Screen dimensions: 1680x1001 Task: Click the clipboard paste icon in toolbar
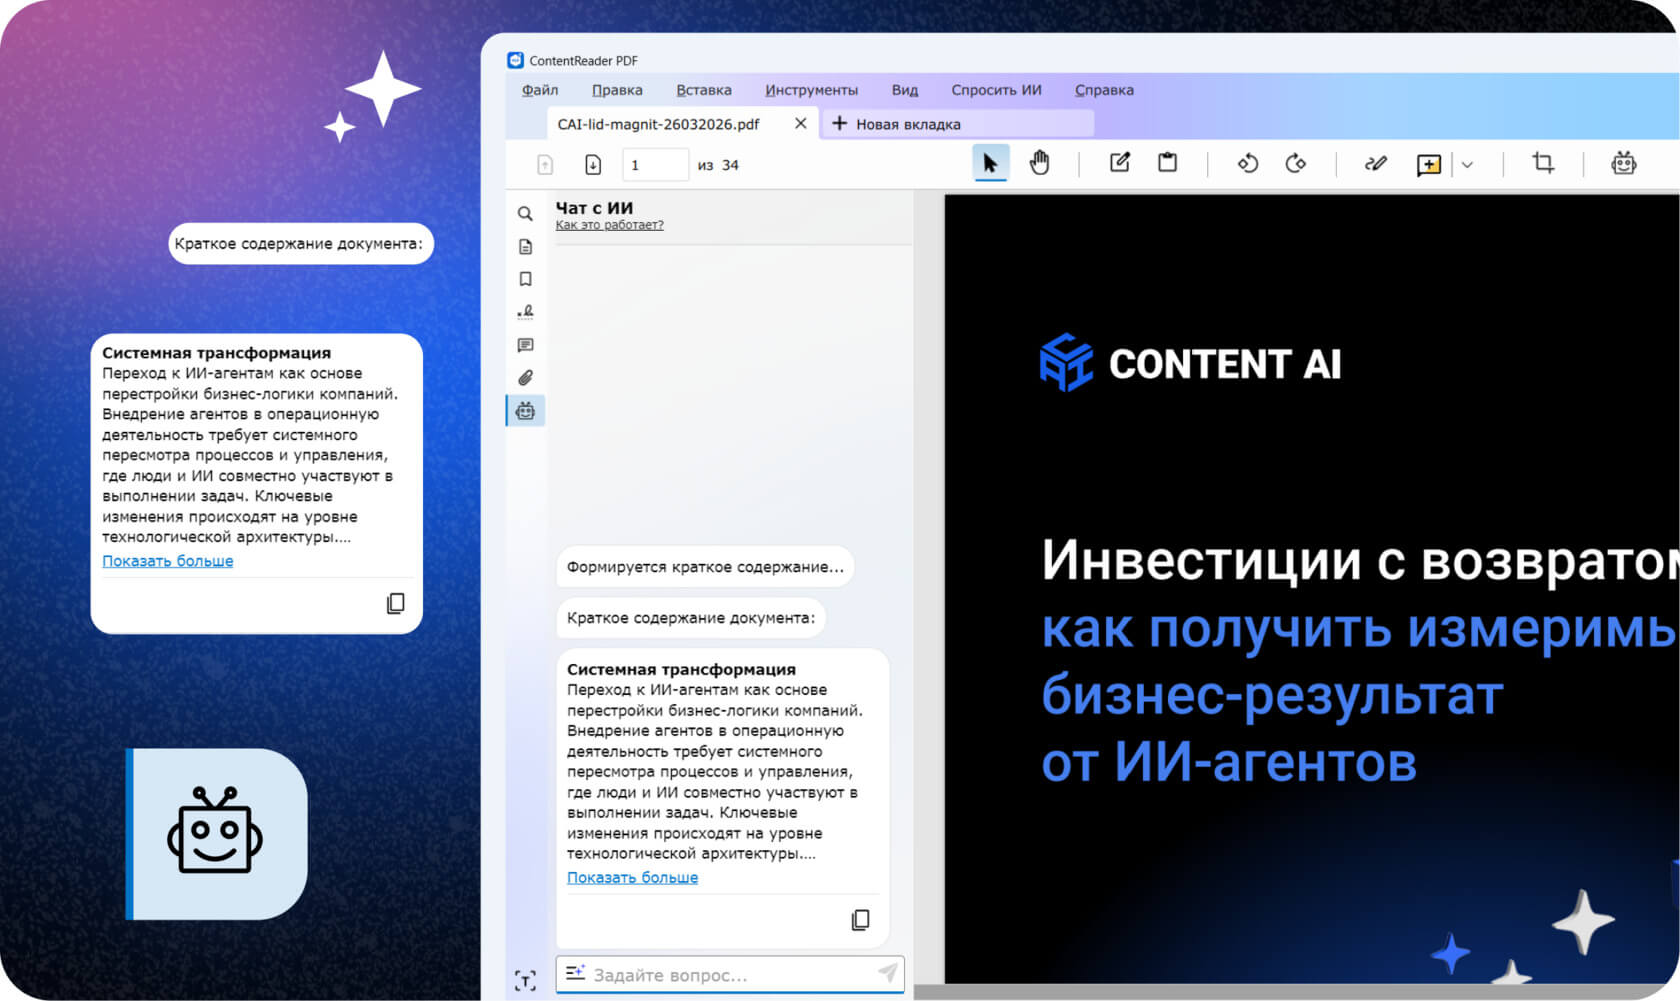(1167, 162)
